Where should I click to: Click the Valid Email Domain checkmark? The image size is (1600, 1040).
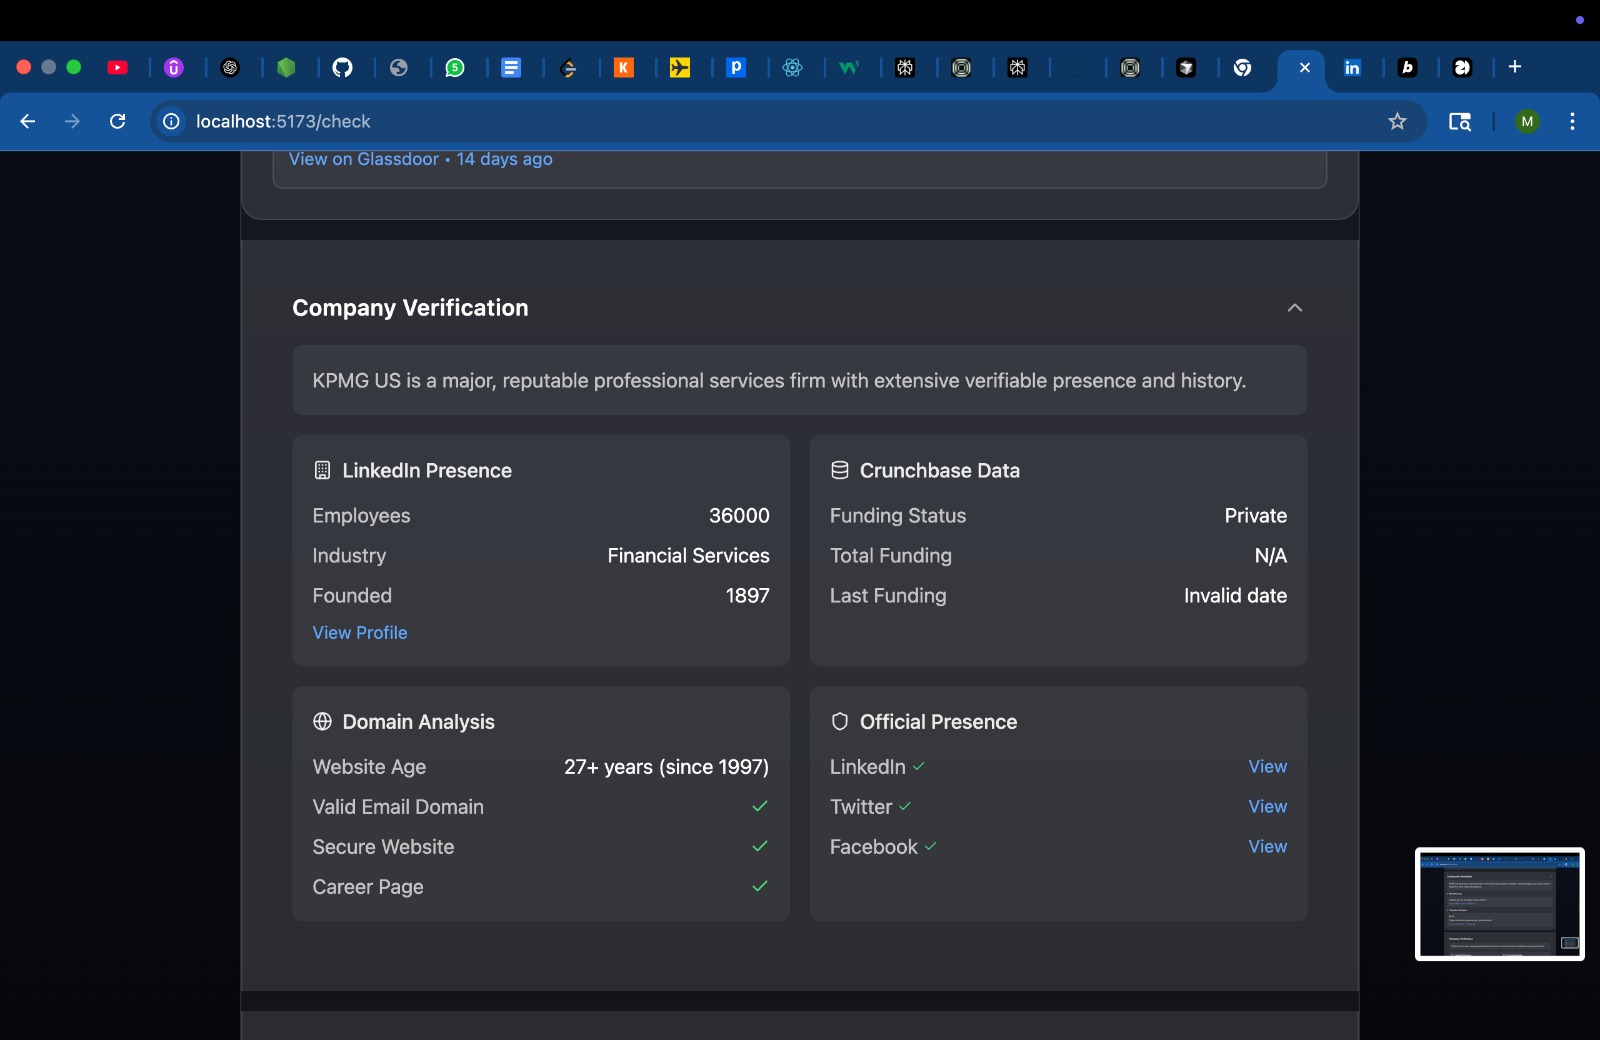(x=760, y=806)
